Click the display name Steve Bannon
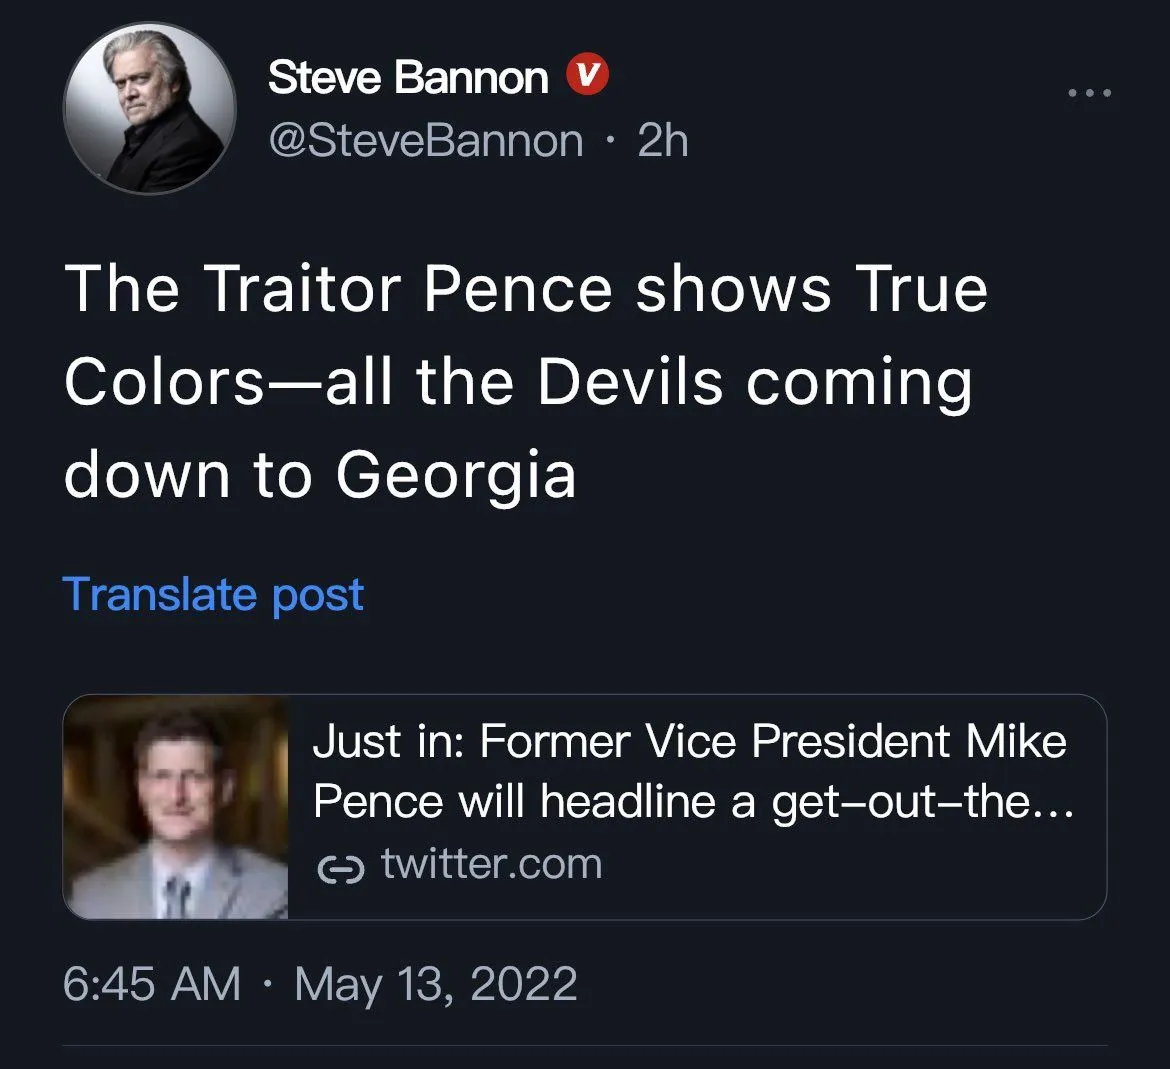The height and width of the screenshot is (1069, 1170). click(408, 77)
